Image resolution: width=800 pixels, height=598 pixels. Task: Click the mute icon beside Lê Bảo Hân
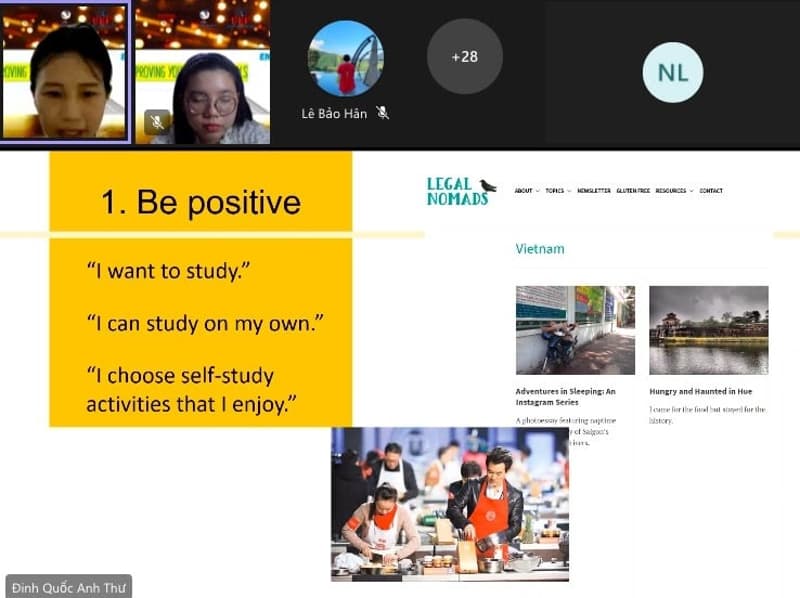click(x=382, y=113)
